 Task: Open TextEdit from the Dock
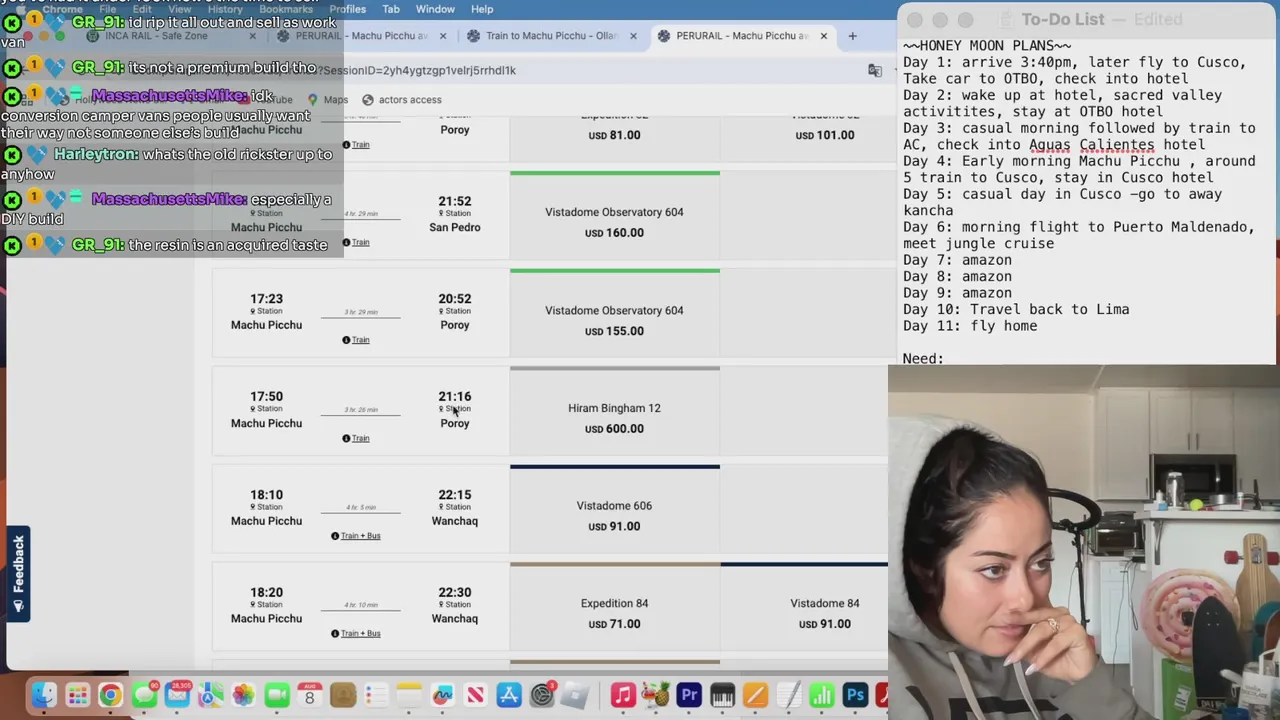coord(788,695)
